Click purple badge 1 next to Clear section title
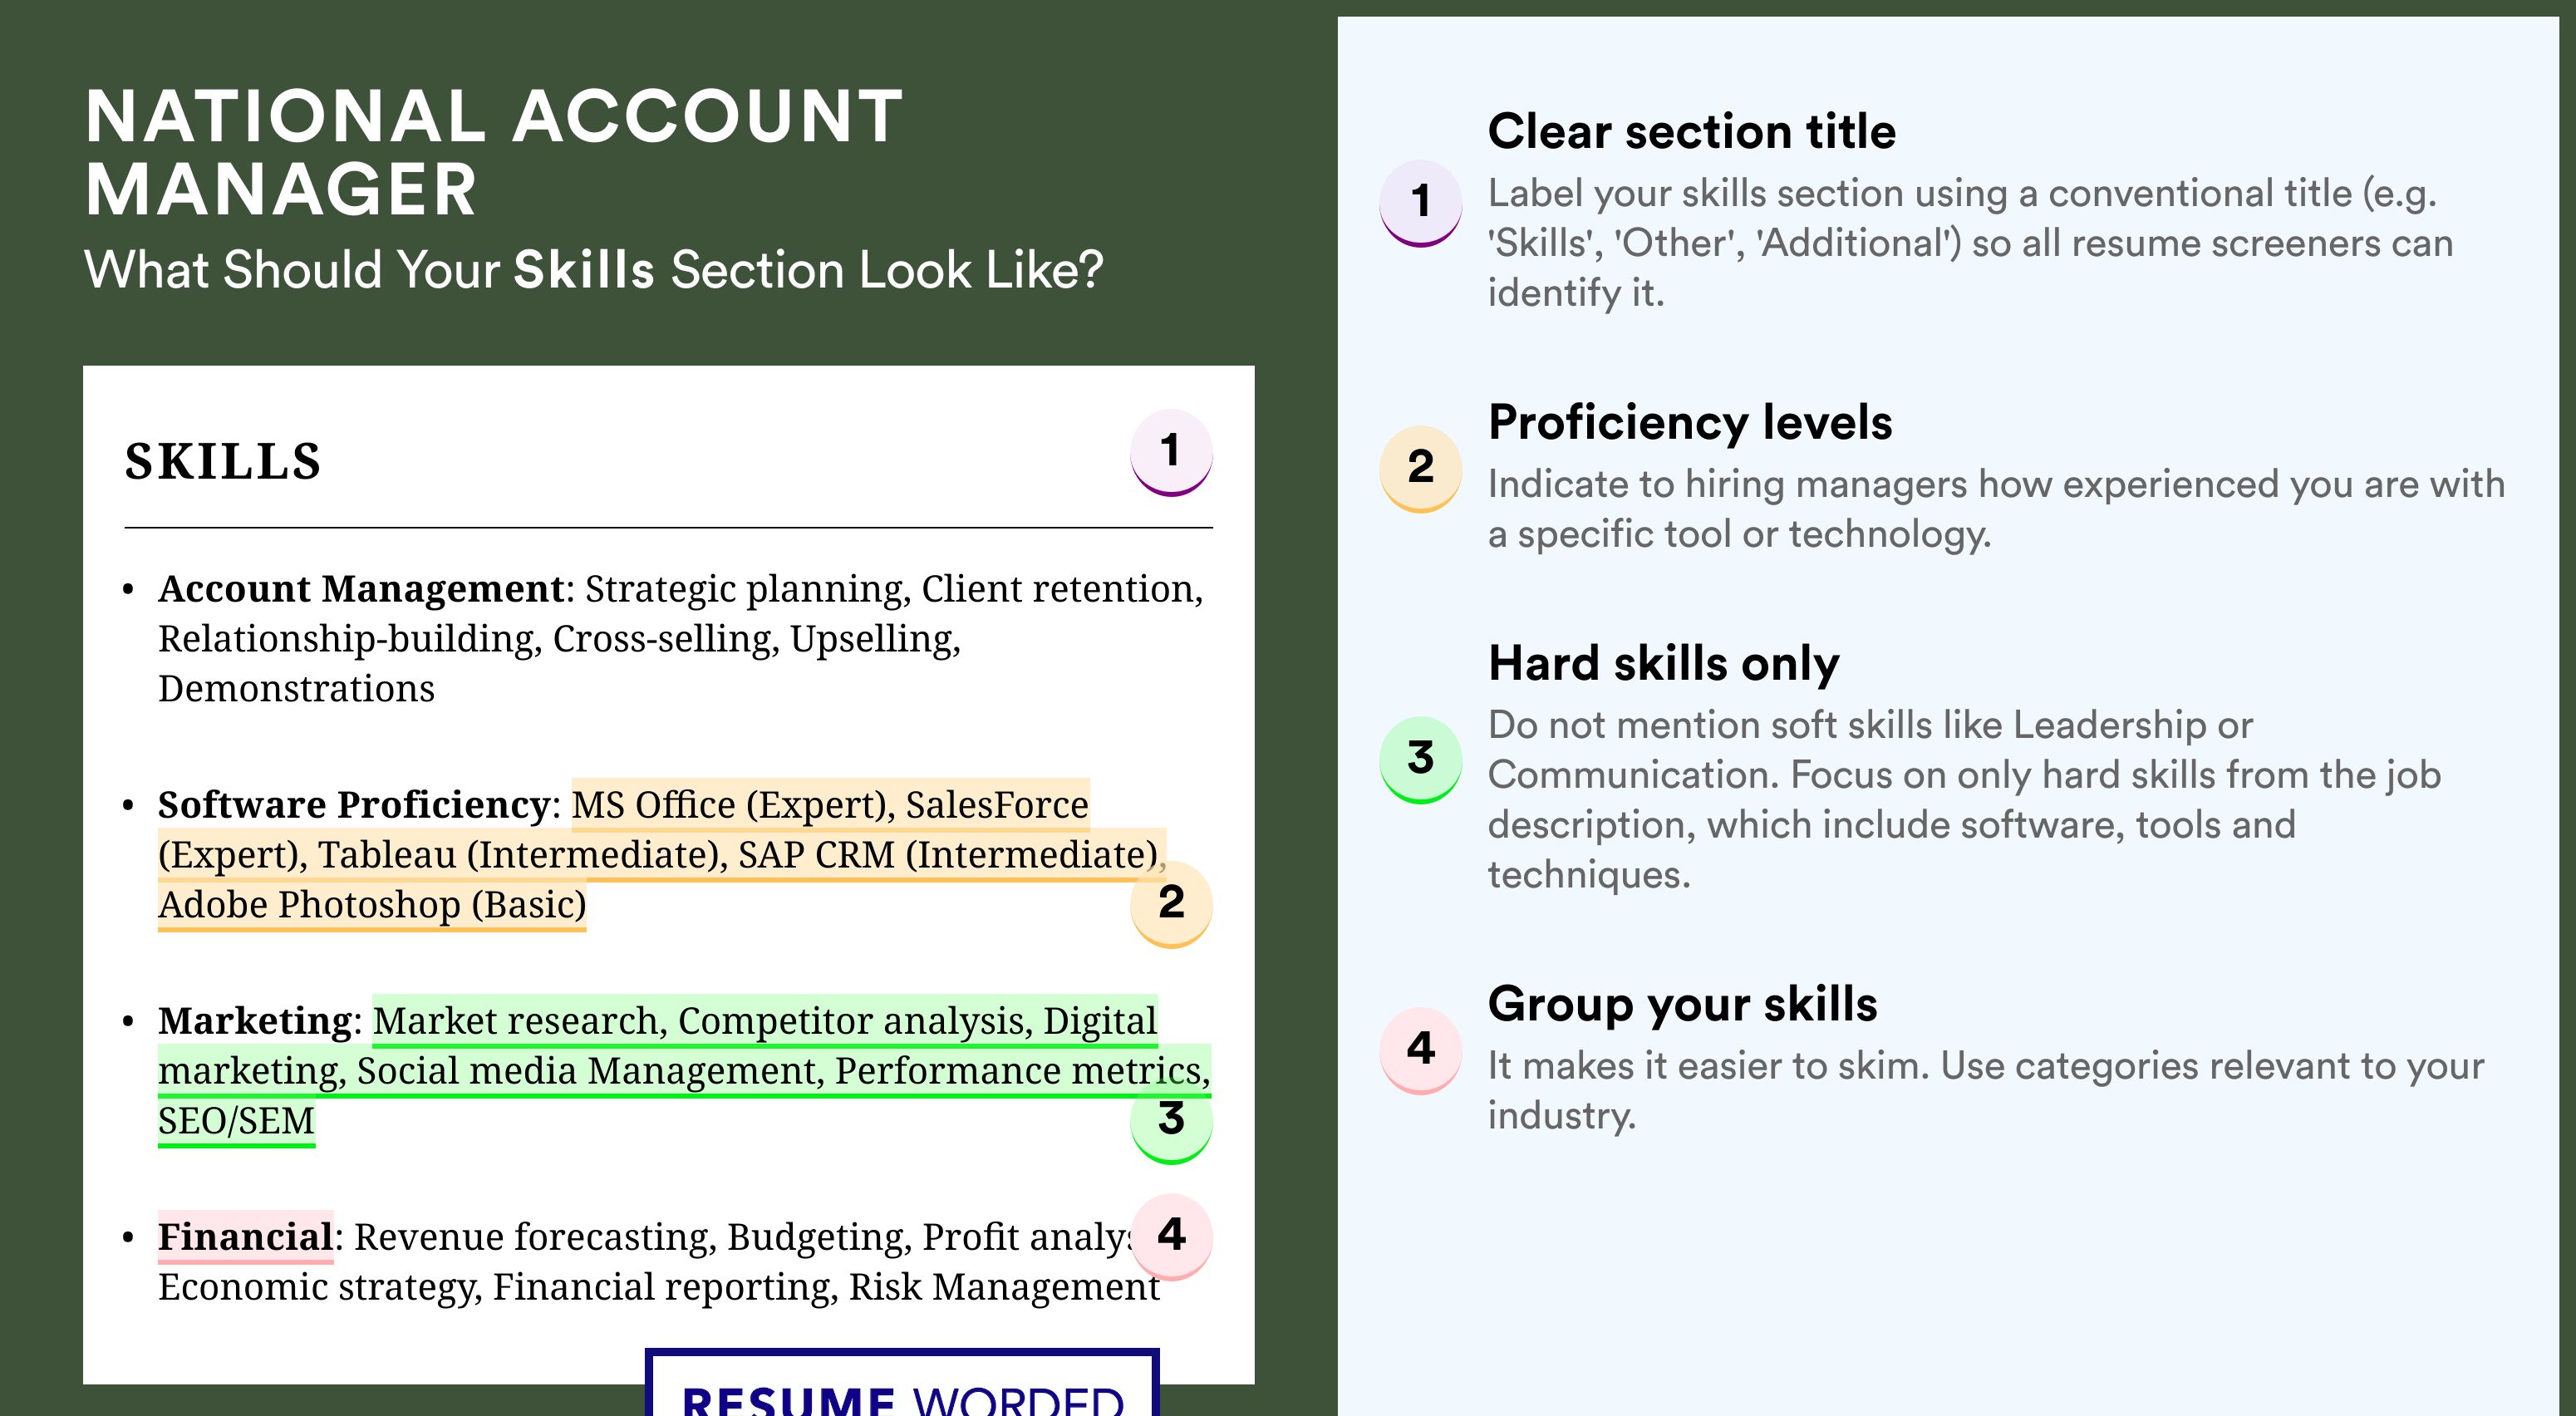 click(x=1421, y=203)
